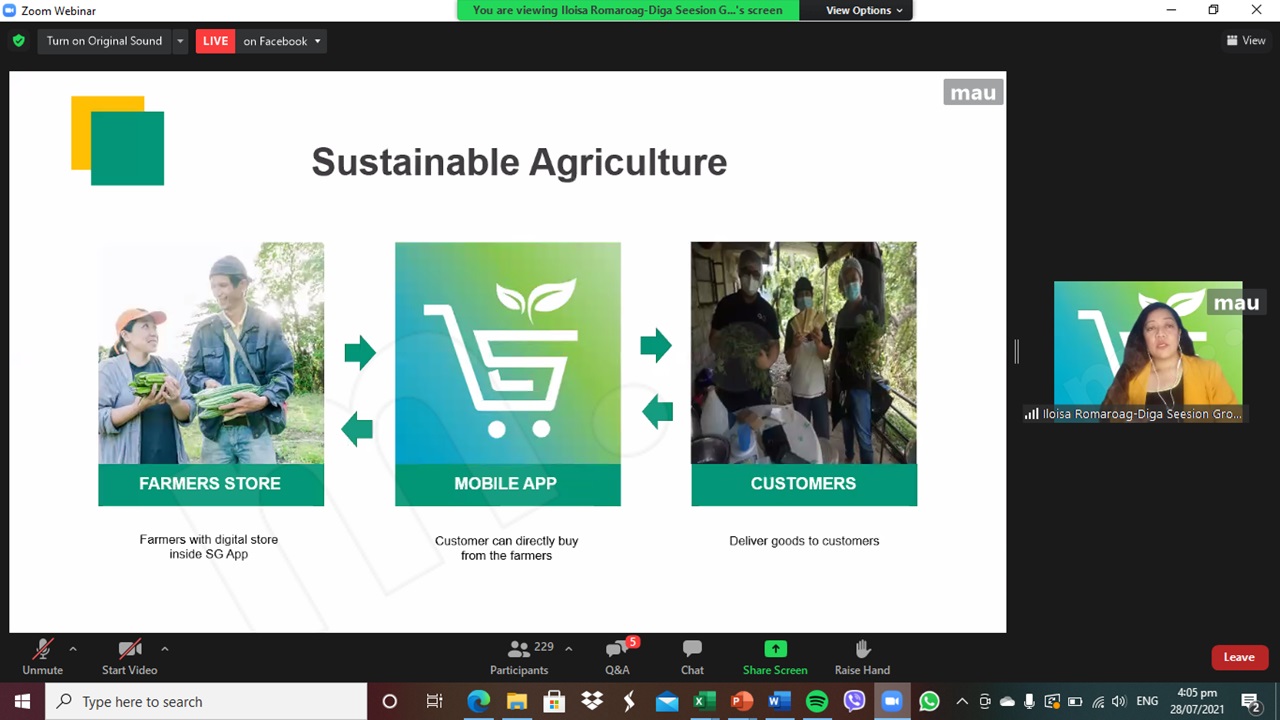Open the Q&A panel
The width and height of the screenshot is (1280, 720).
point(617,657)
